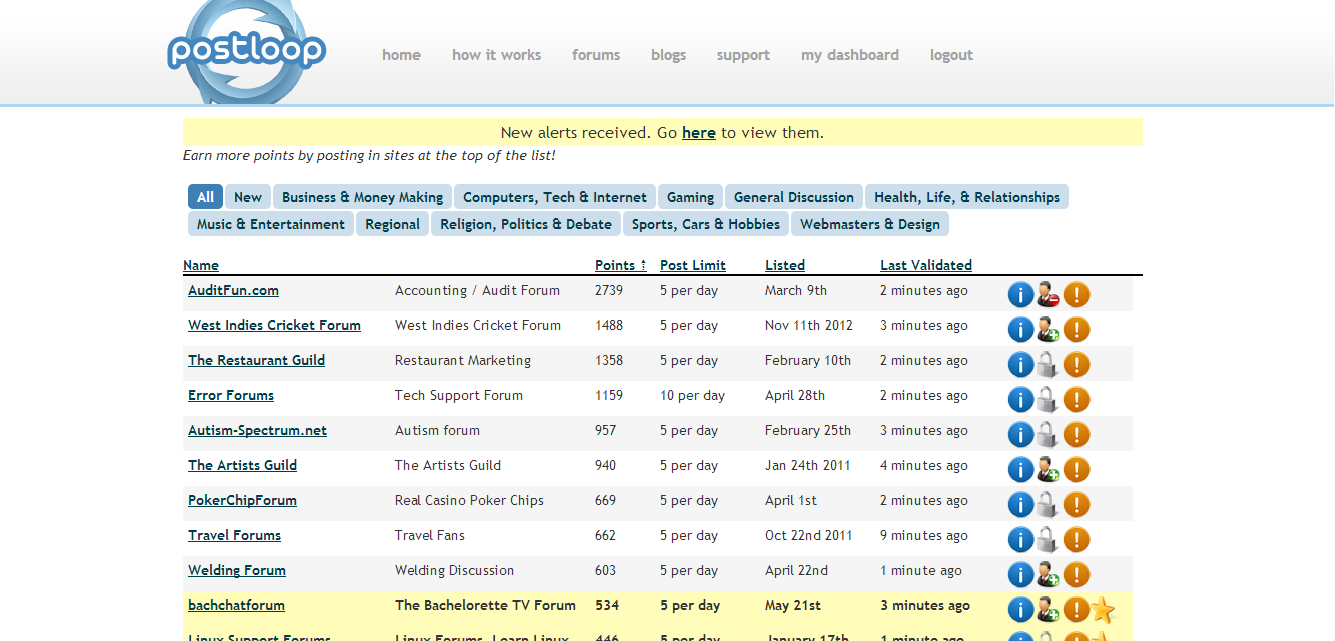Click the orange alert icon for Travel Forums
Screen dimensions: 1335x641
pyautogui.click(x=1077, y=540)
